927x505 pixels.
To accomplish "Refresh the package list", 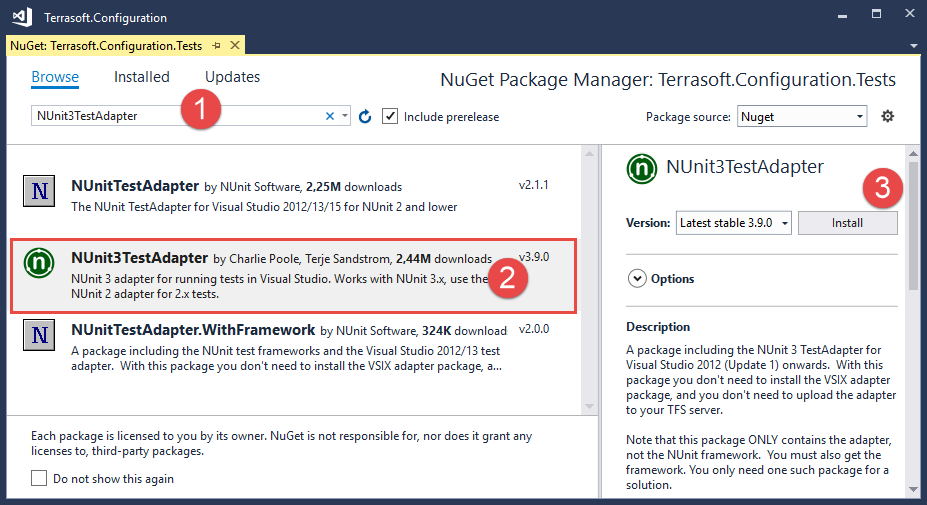I will coord(365,117).
